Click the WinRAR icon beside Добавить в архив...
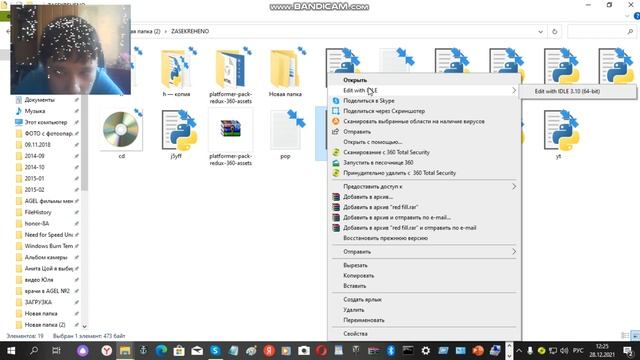Screen dimensions: 640x360 click(x=336, y=197)
